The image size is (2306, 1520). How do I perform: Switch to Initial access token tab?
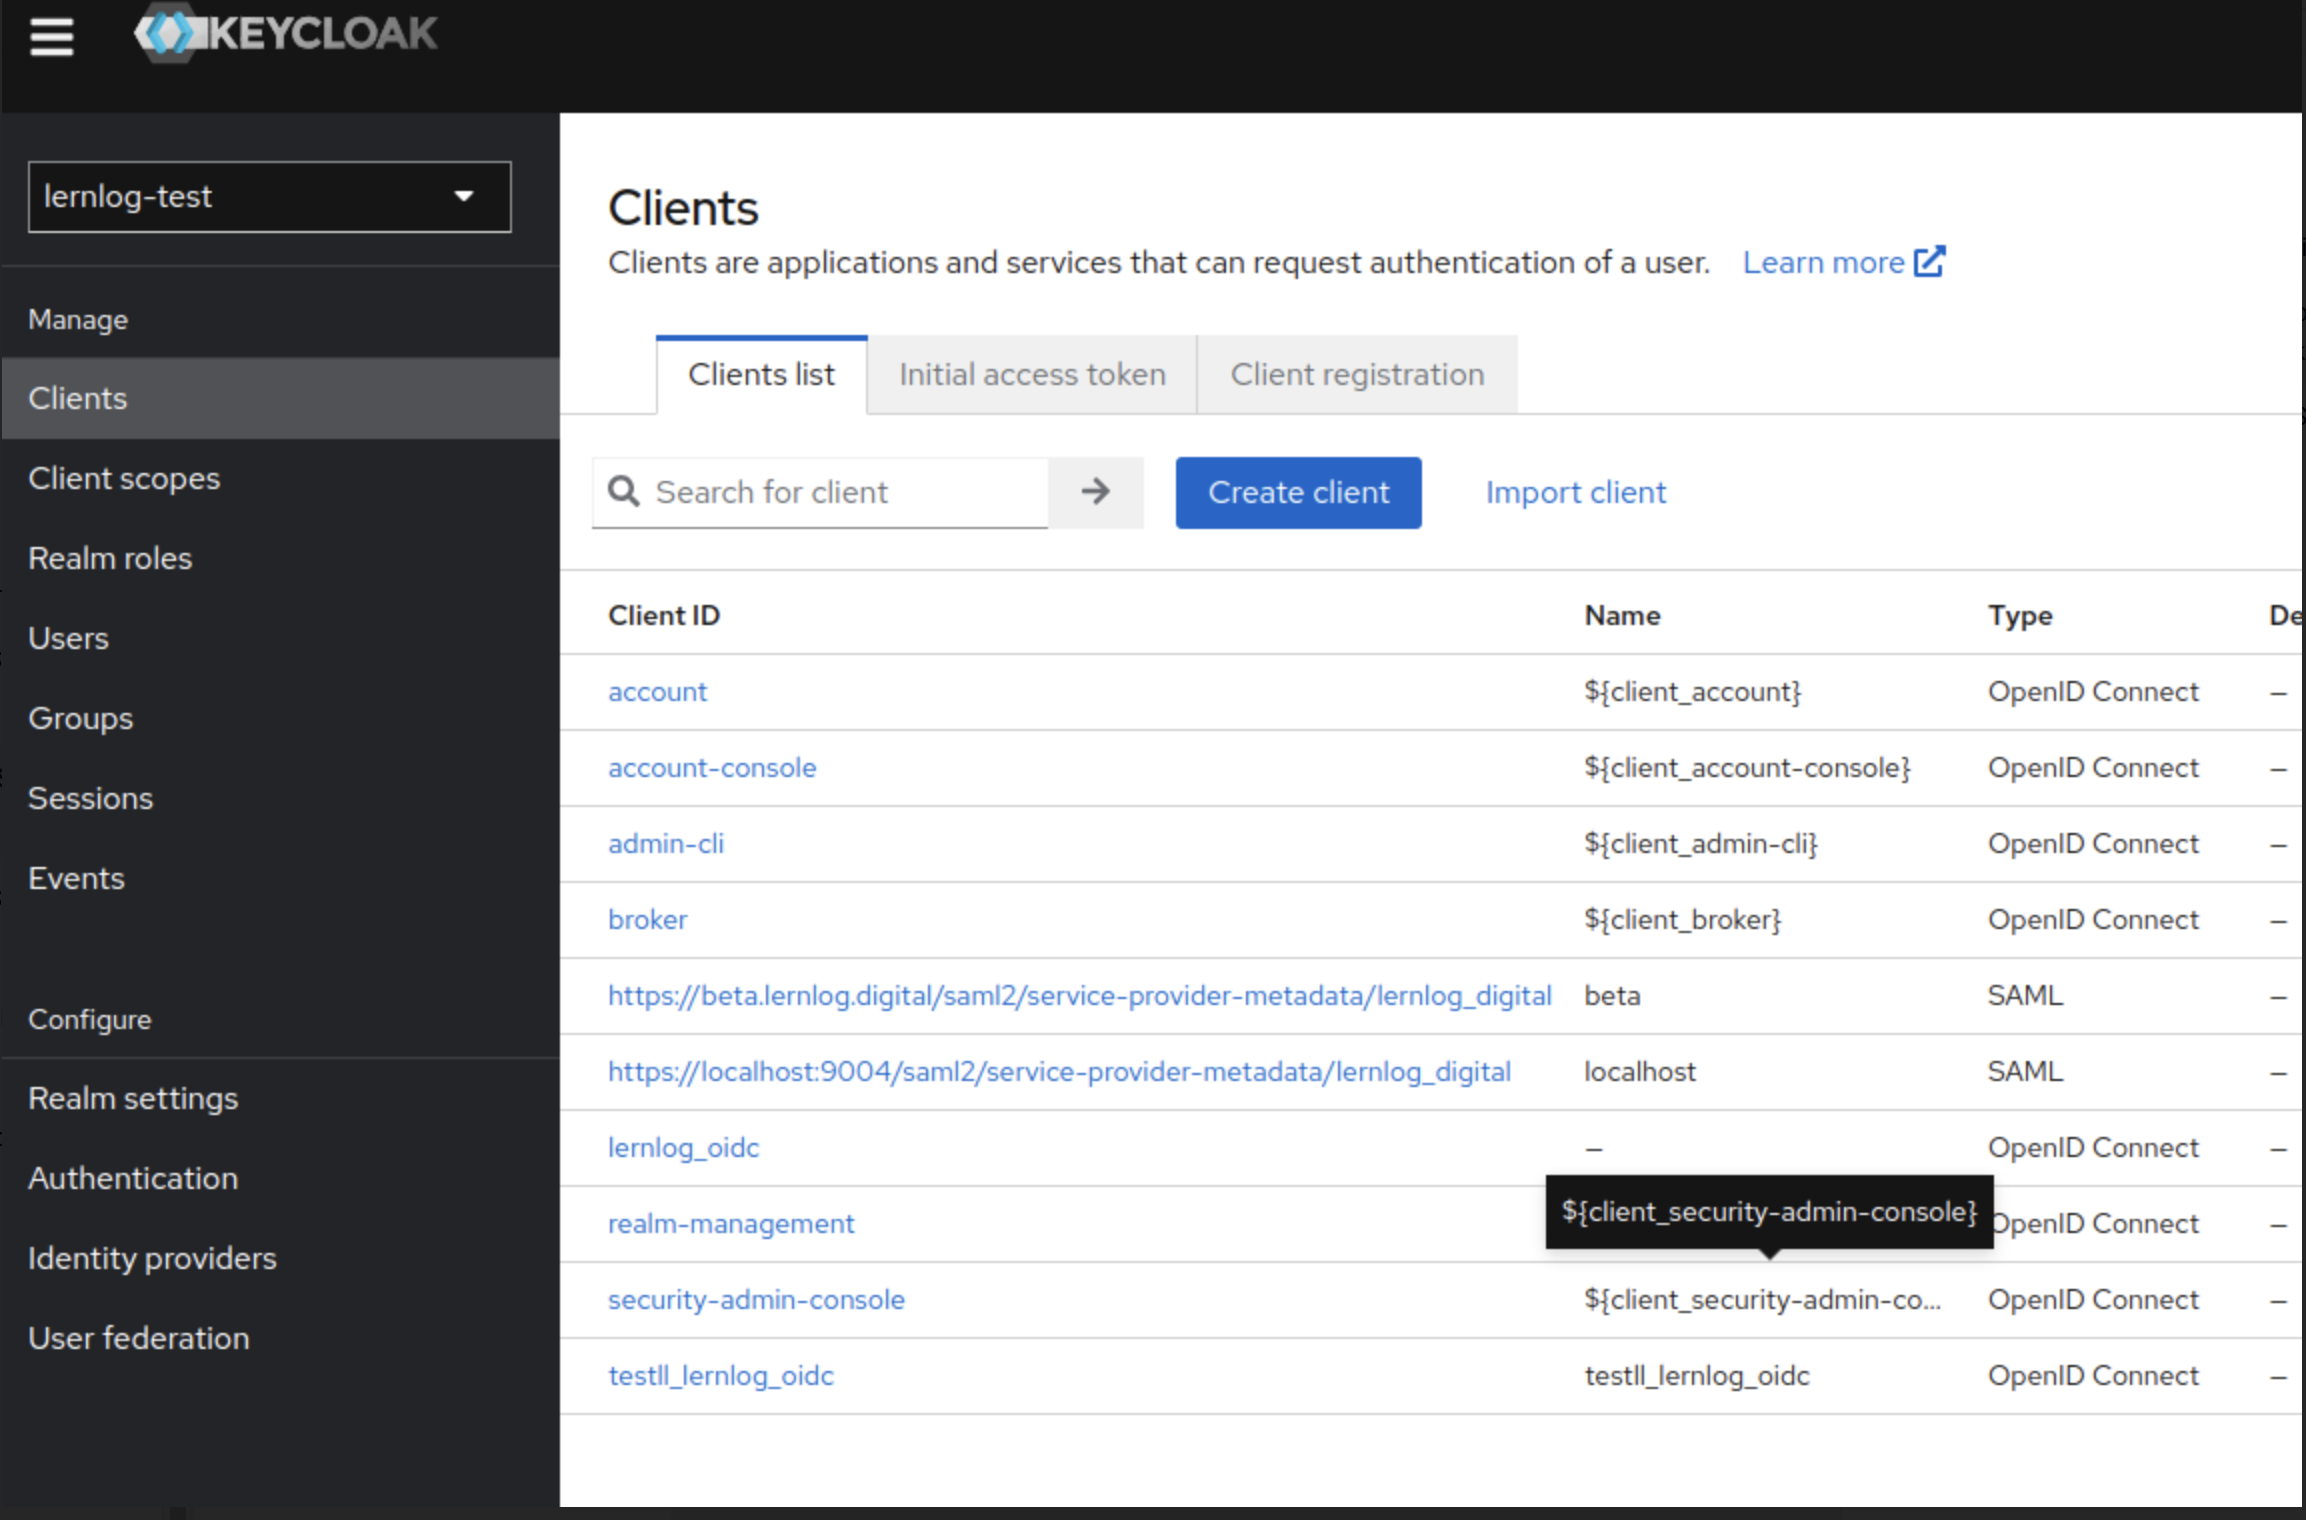[1031, 374]
